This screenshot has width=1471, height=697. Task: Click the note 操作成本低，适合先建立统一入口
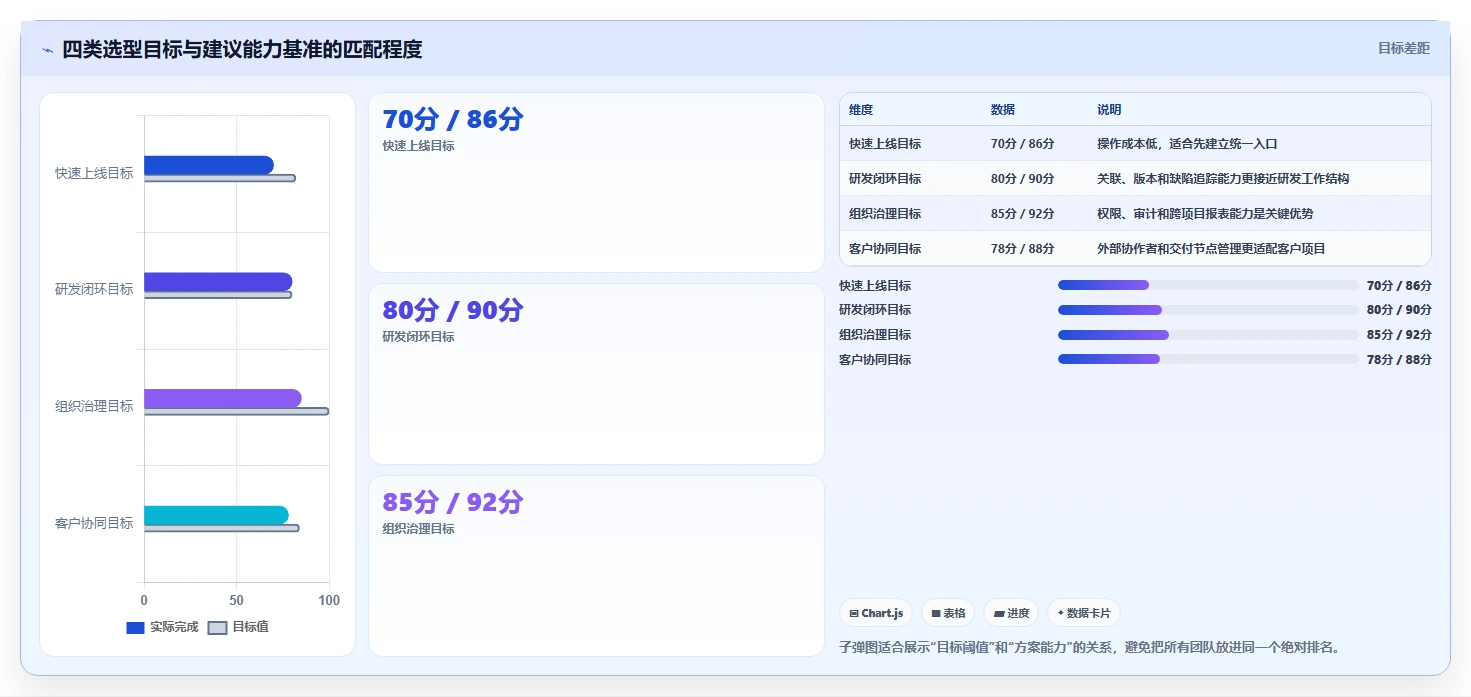(1187, 144)
